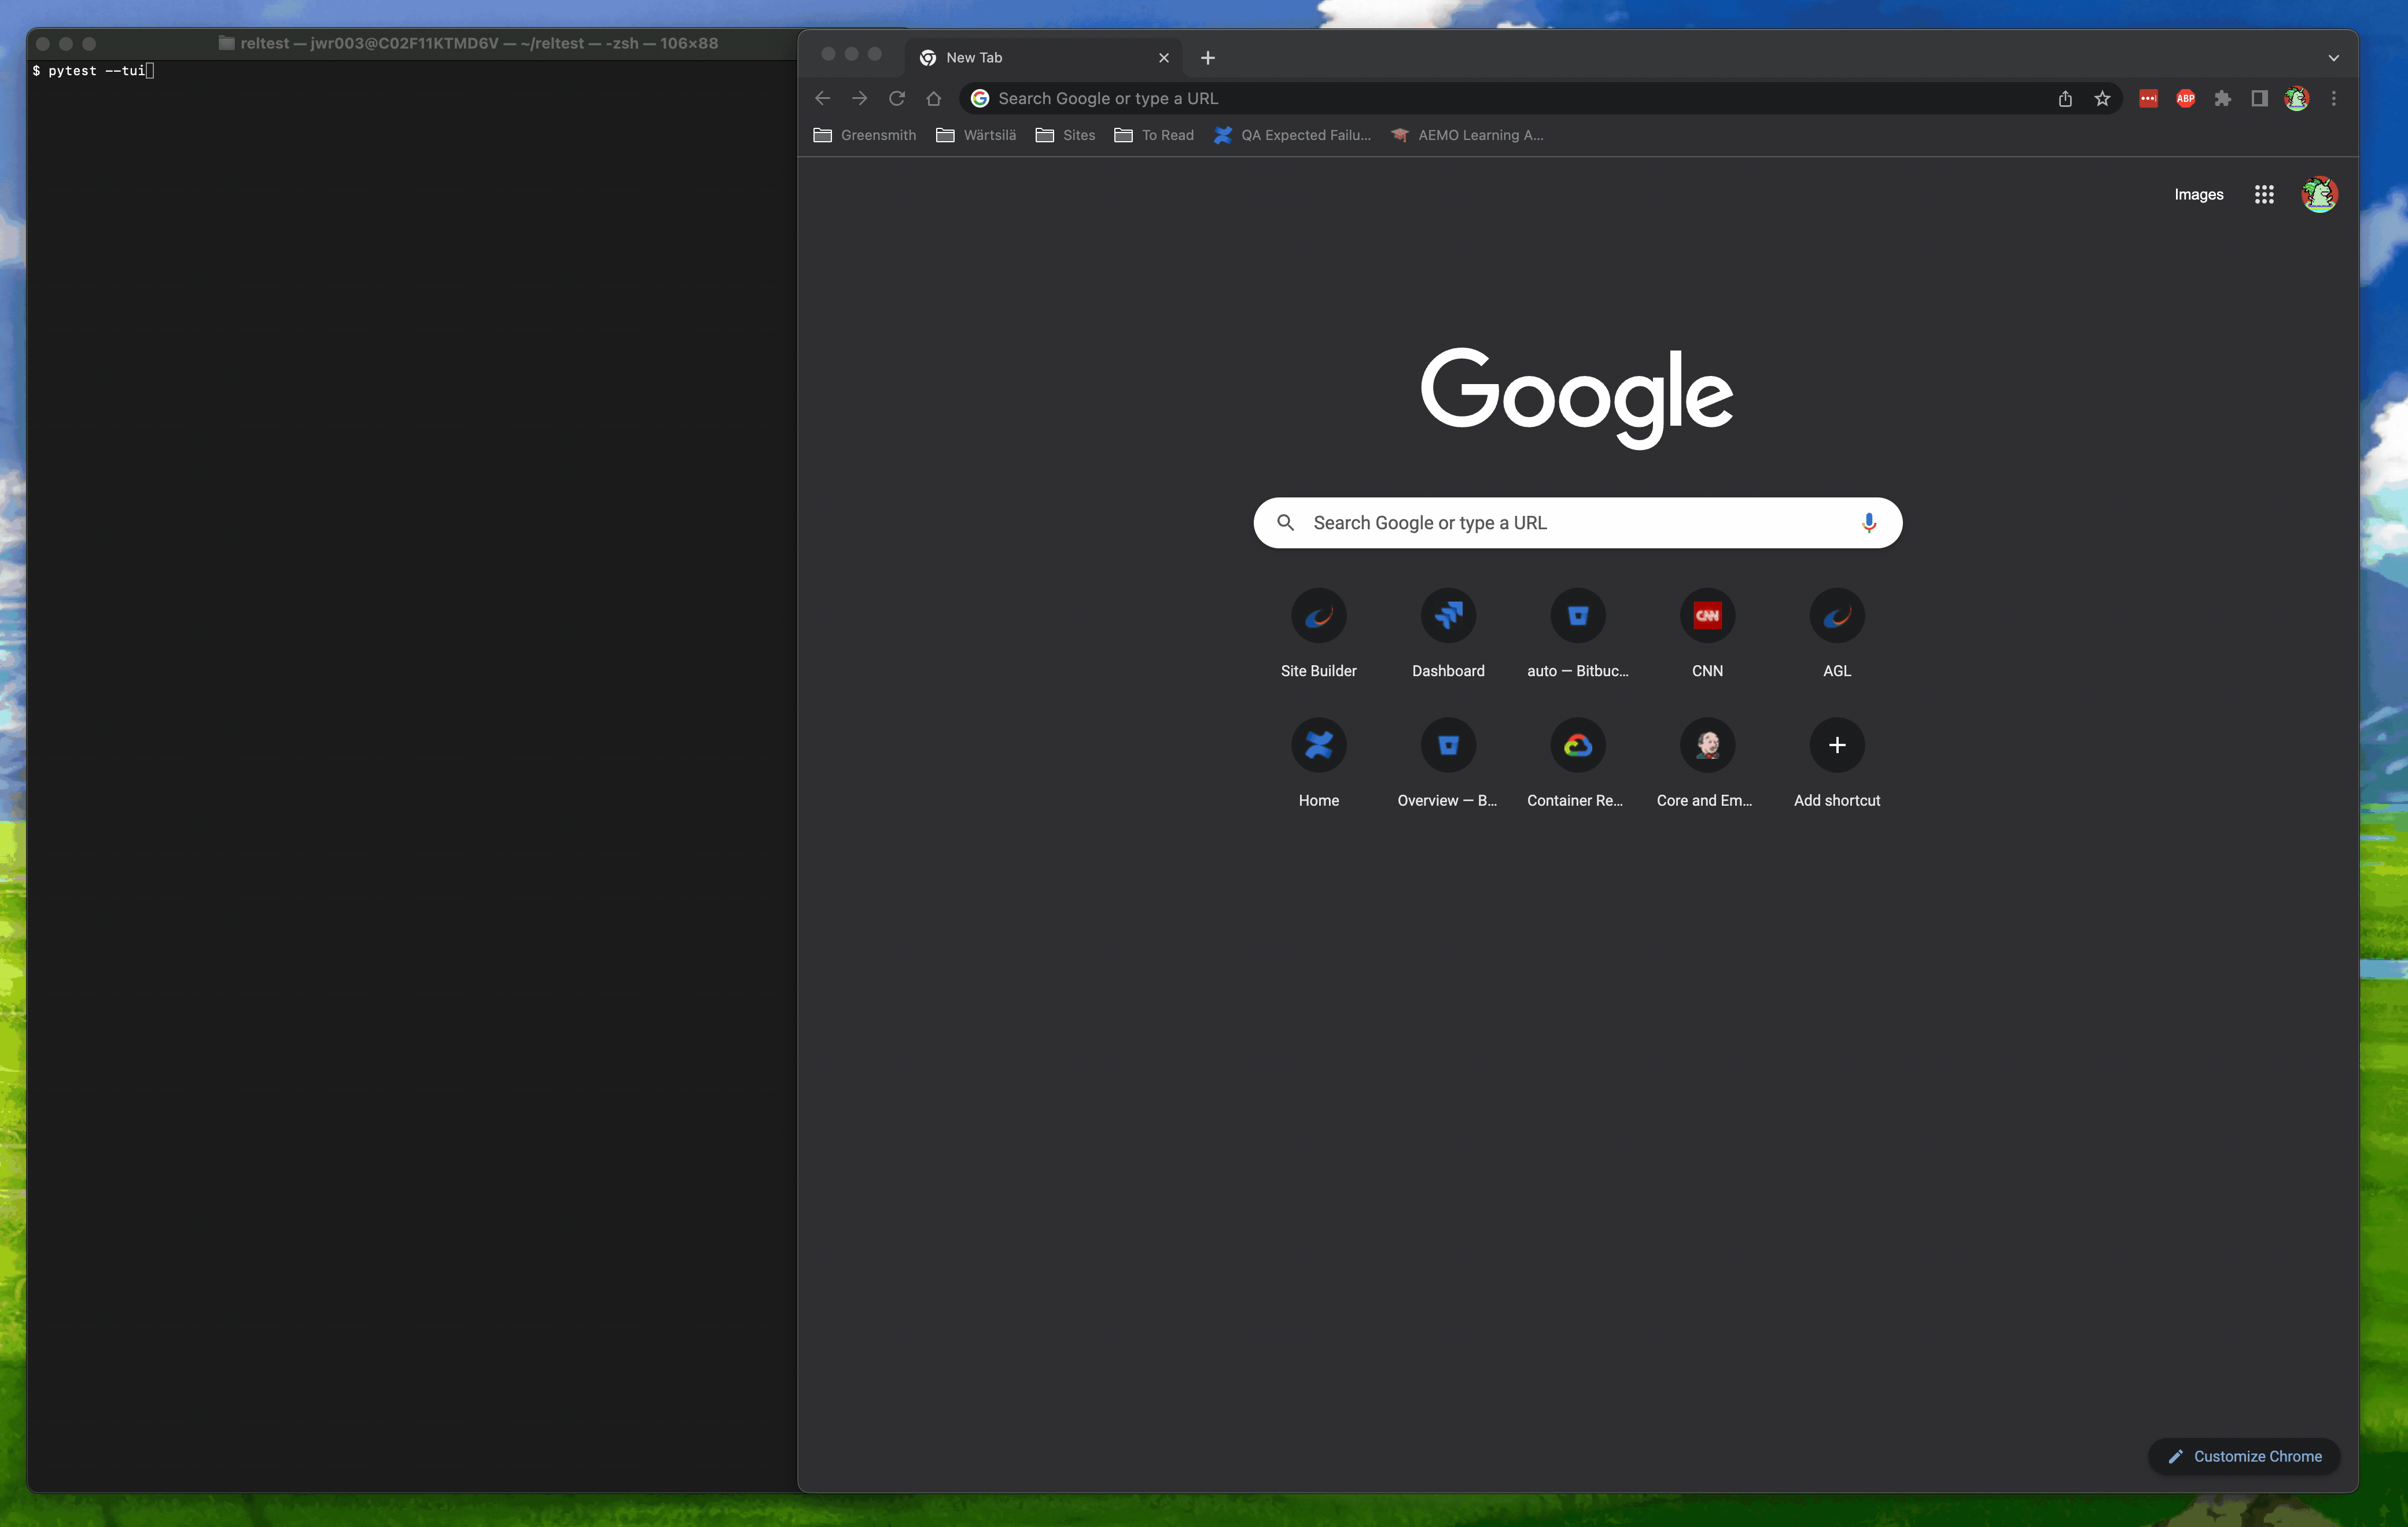This screenshot has width=2408, height=1527.
Task: Open the CNN shortcut
Action: coord(1707,634)
